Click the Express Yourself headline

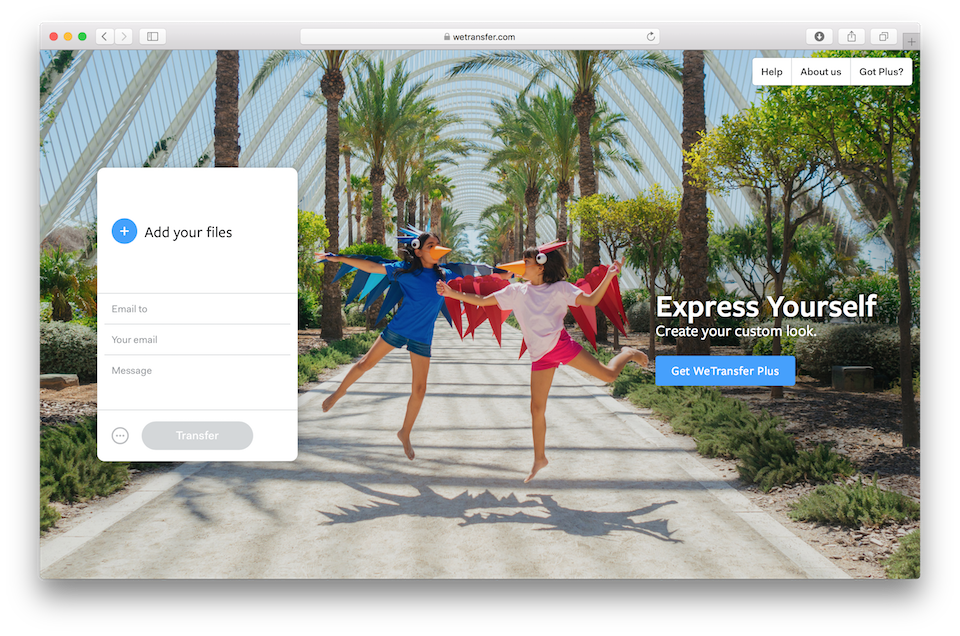pyautogui.click(x=766, y=306)
